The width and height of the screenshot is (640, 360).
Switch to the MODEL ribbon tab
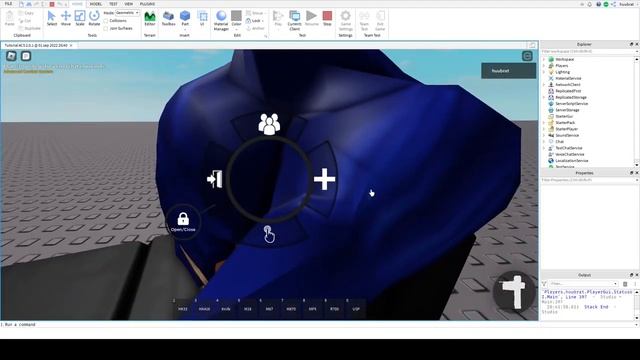point(96,4)
